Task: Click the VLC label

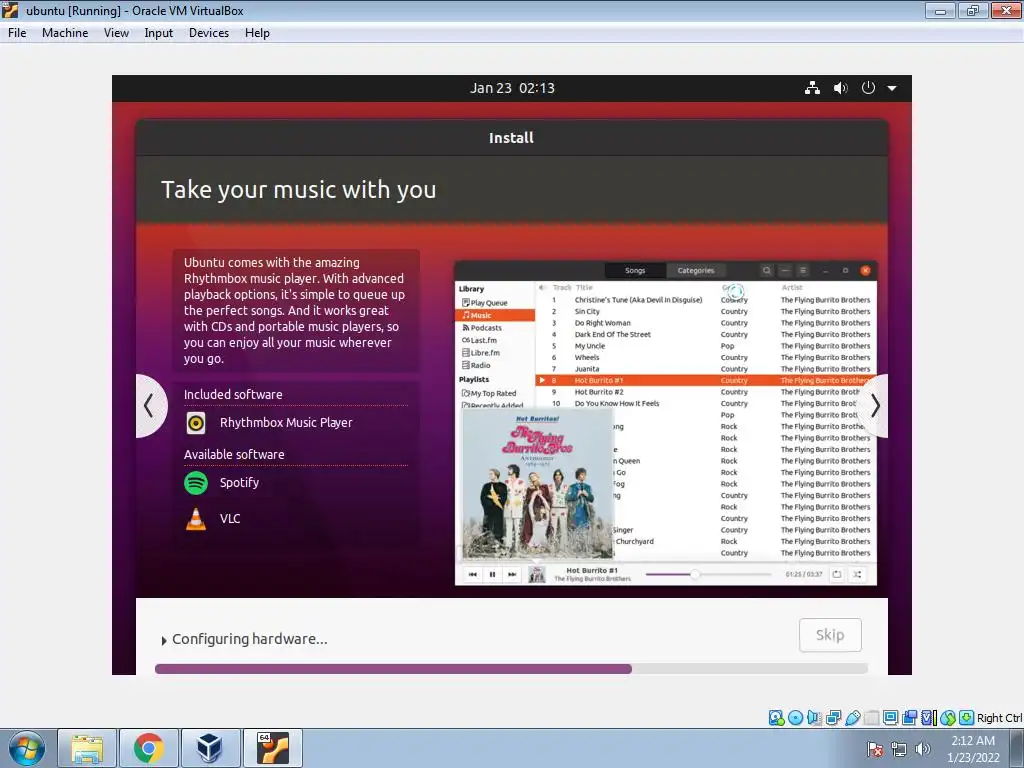Action: pyautogui.click(x=230, y=519)
